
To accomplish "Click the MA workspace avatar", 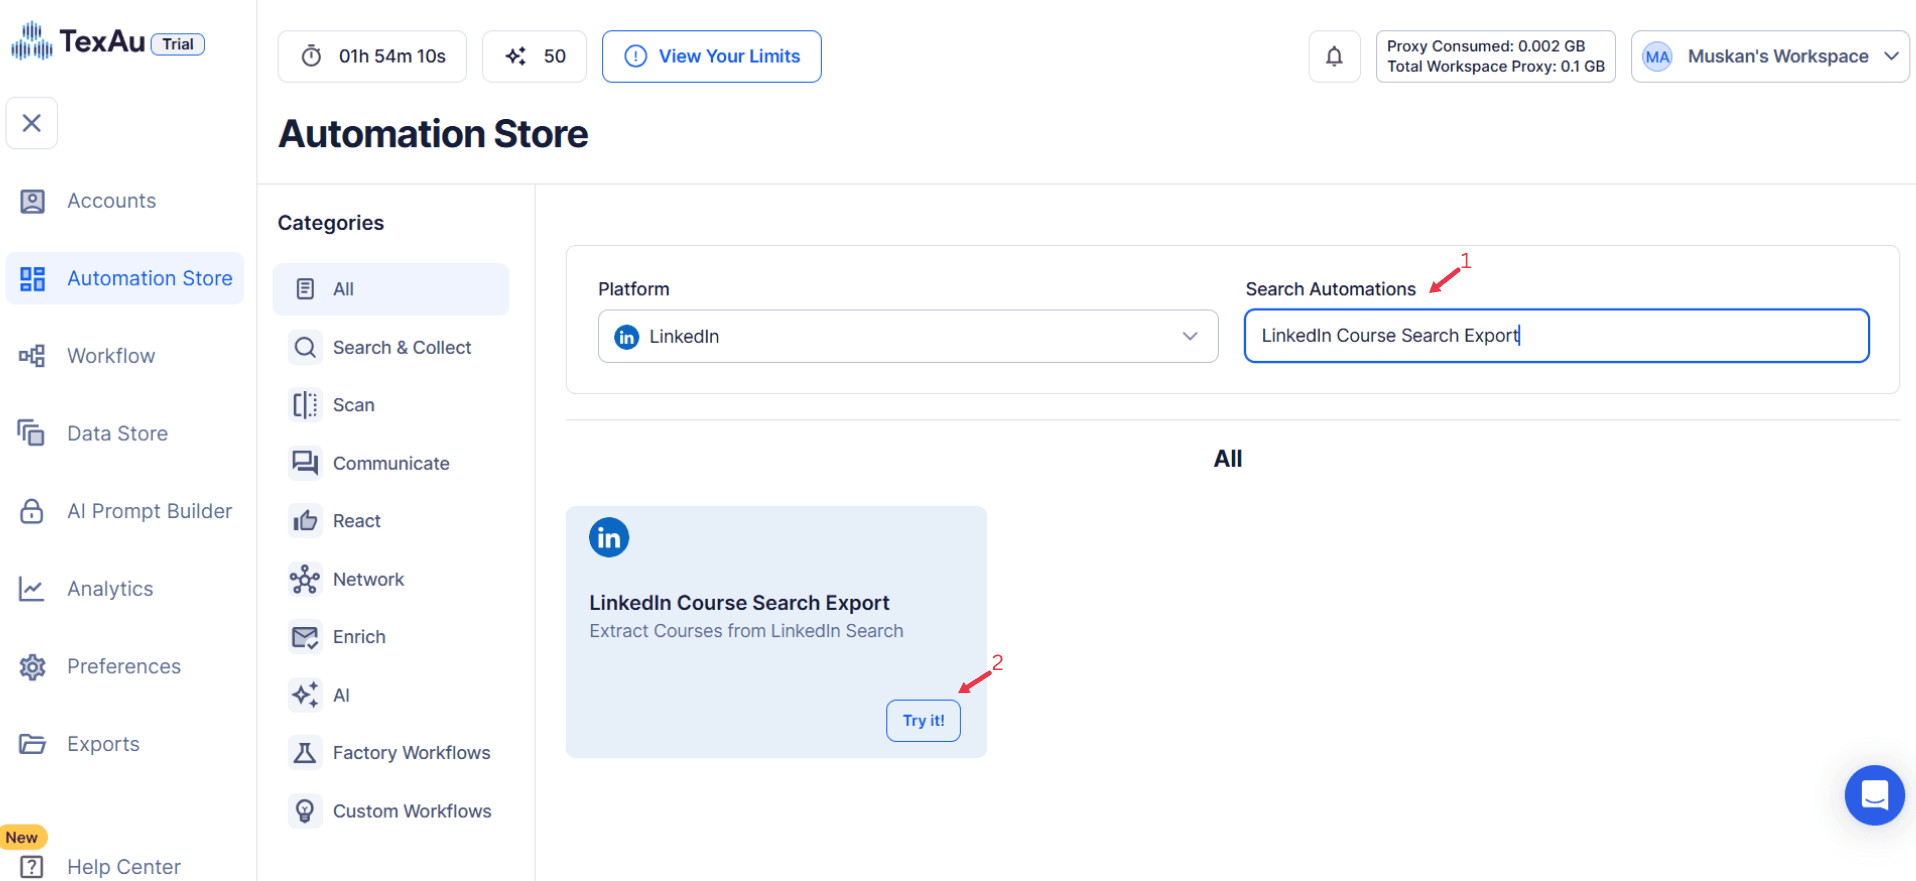I will 1657,56.
